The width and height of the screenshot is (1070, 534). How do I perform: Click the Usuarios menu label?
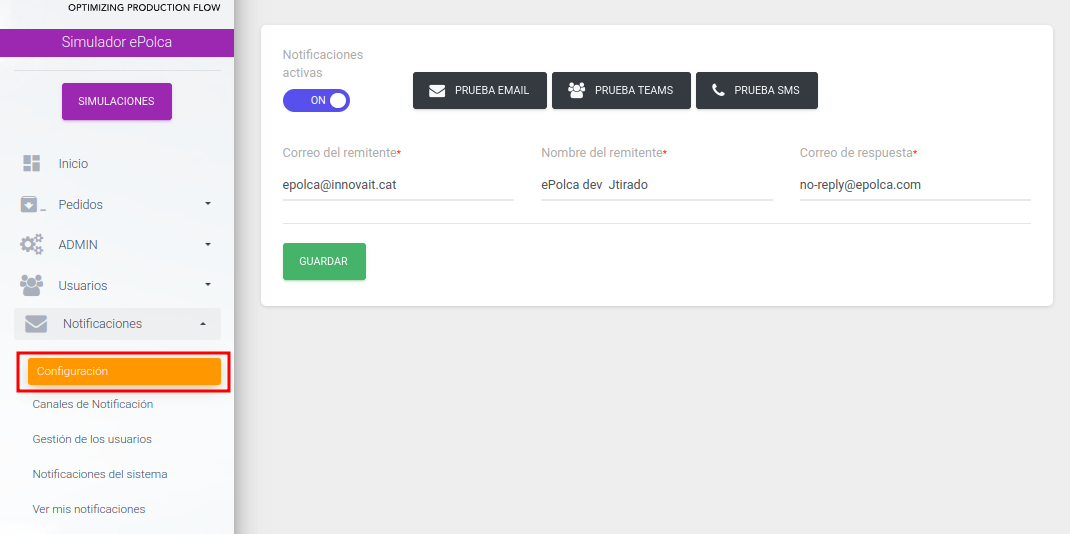point(83,286)
